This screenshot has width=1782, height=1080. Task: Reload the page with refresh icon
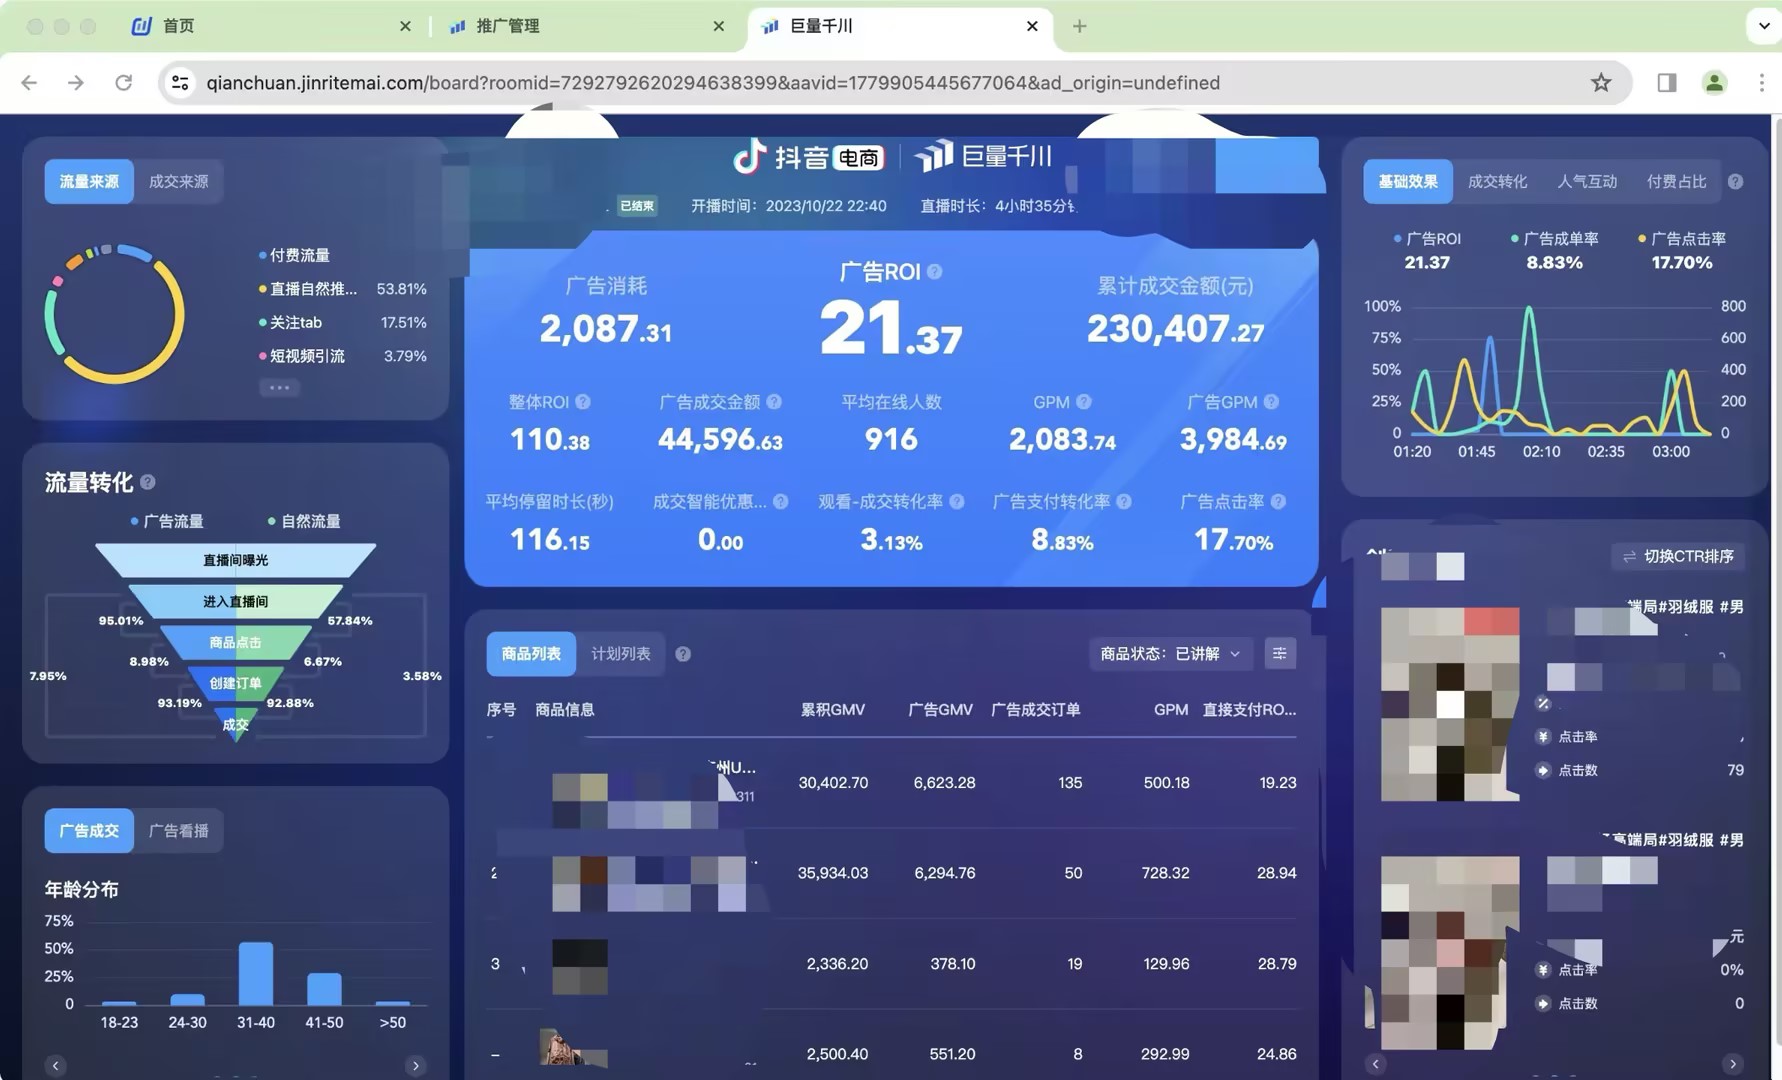point(123,83)
